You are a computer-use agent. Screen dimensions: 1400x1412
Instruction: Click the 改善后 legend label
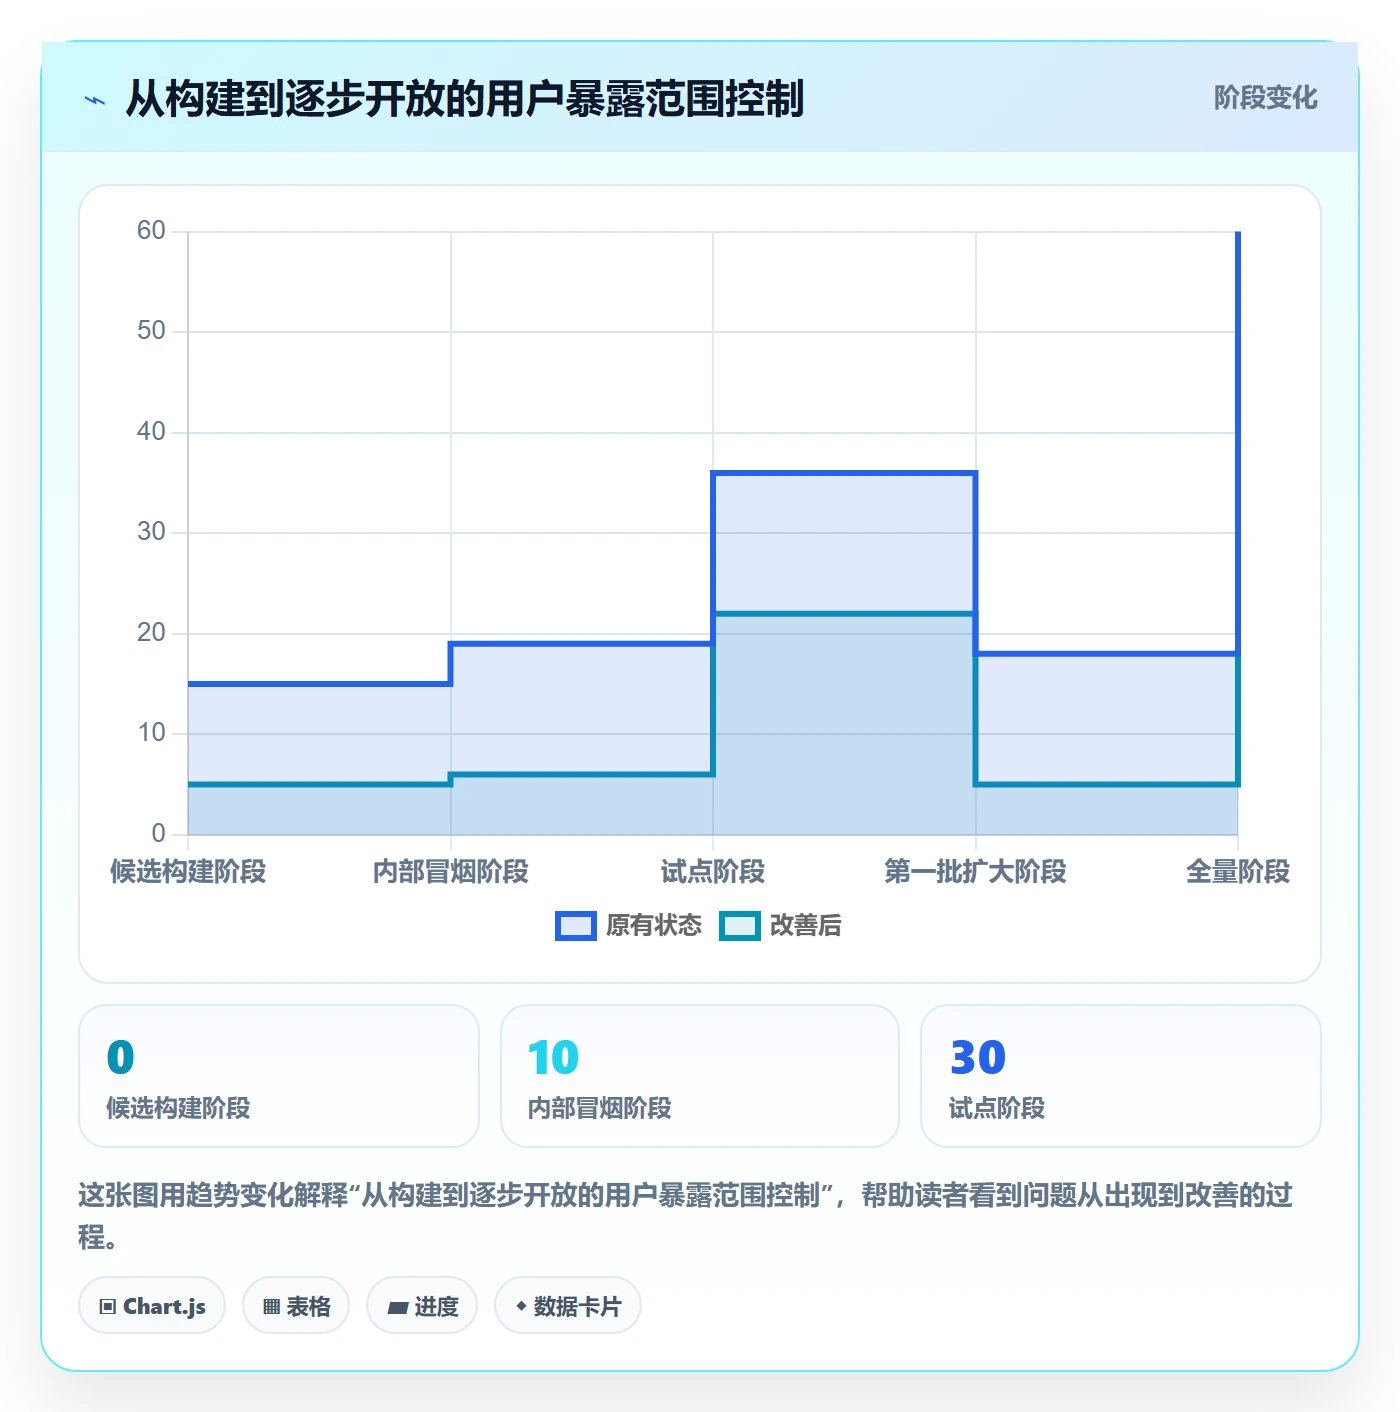pyautogui.click(x=806, y=926)
